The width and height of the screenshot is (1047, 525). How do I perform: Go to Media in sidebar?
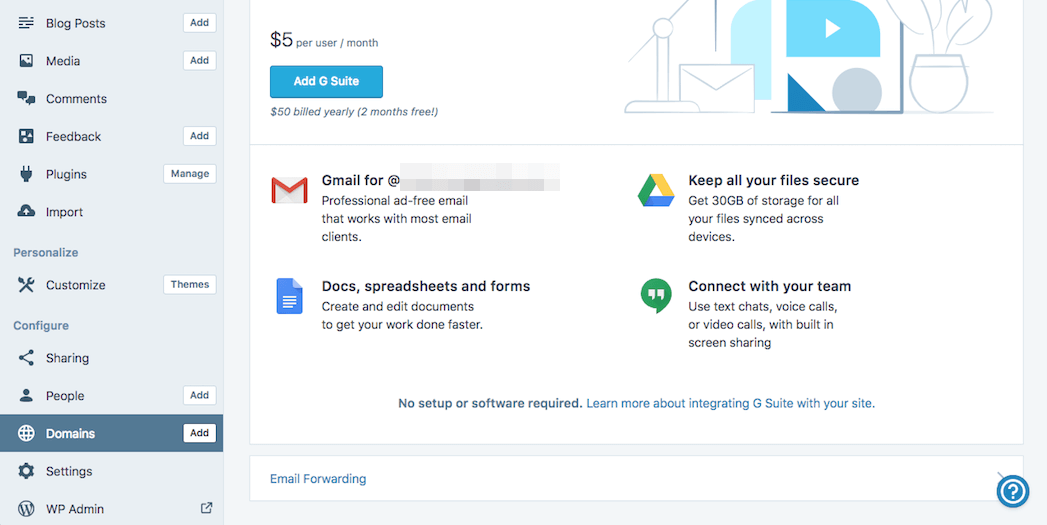(x=63, y=61)
